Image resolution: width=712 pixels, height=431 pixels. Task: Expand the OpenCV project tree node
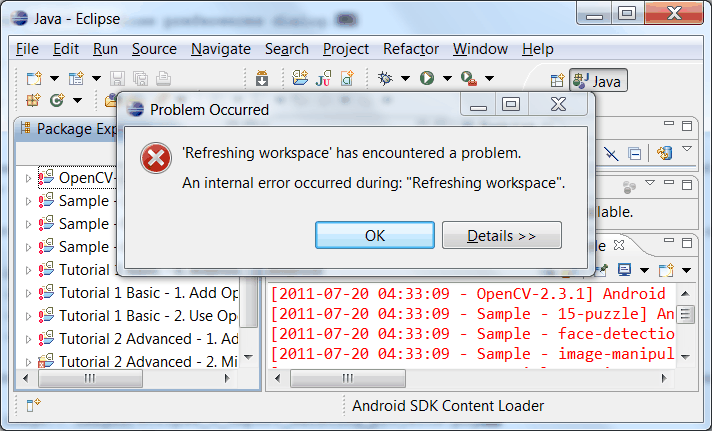[x=28, y=178]
